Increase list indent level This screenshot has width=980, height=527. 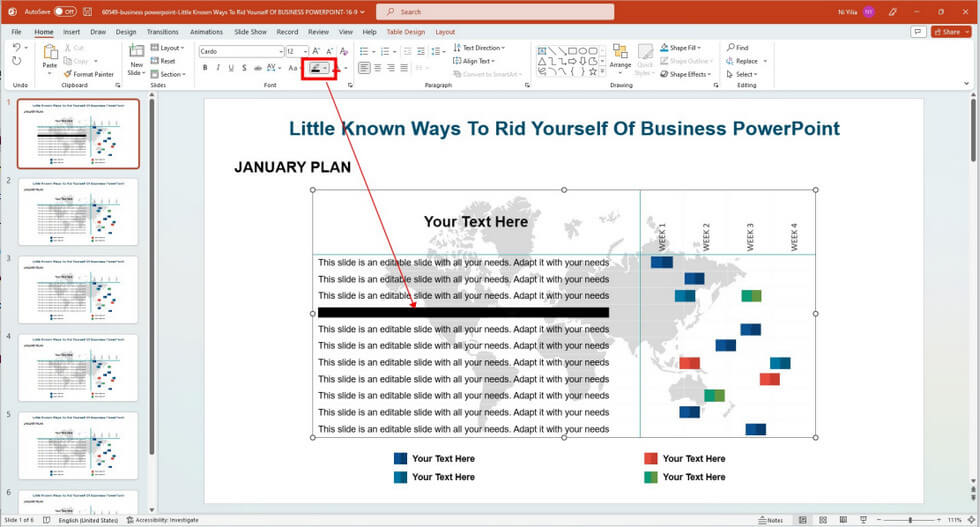421,51
